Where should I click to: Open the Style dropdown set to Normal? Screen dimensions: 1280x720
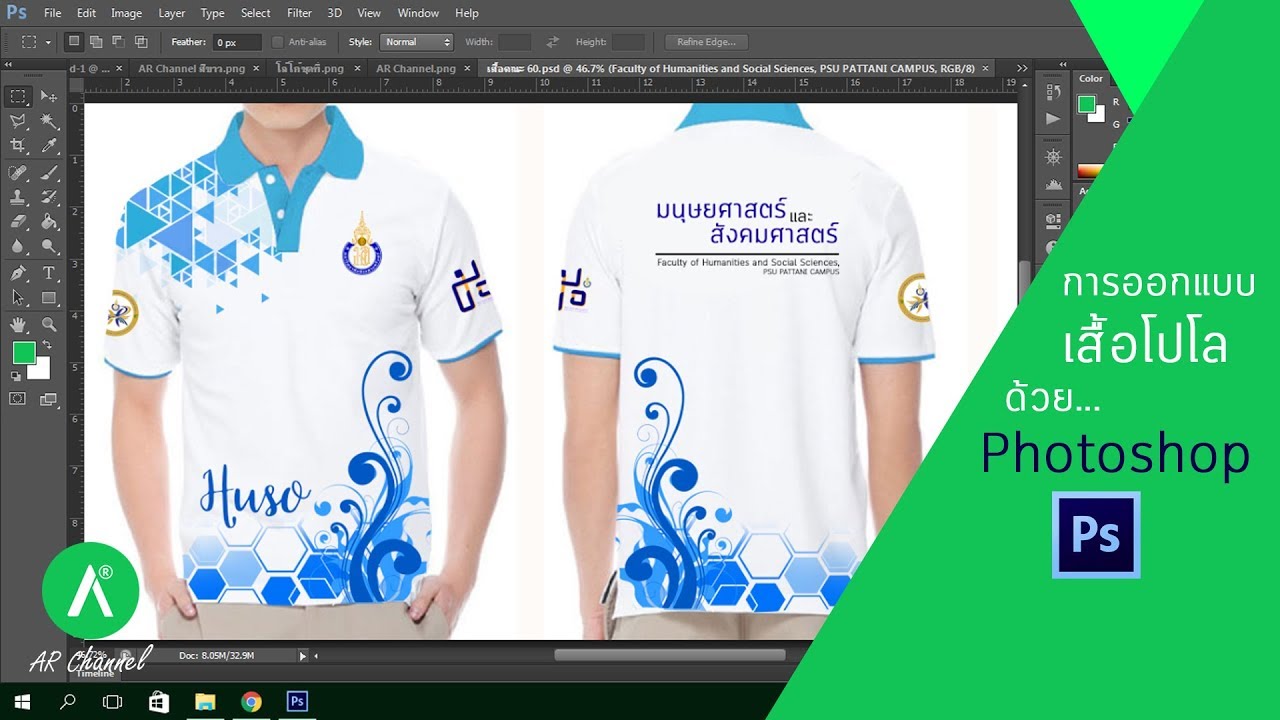415,42
